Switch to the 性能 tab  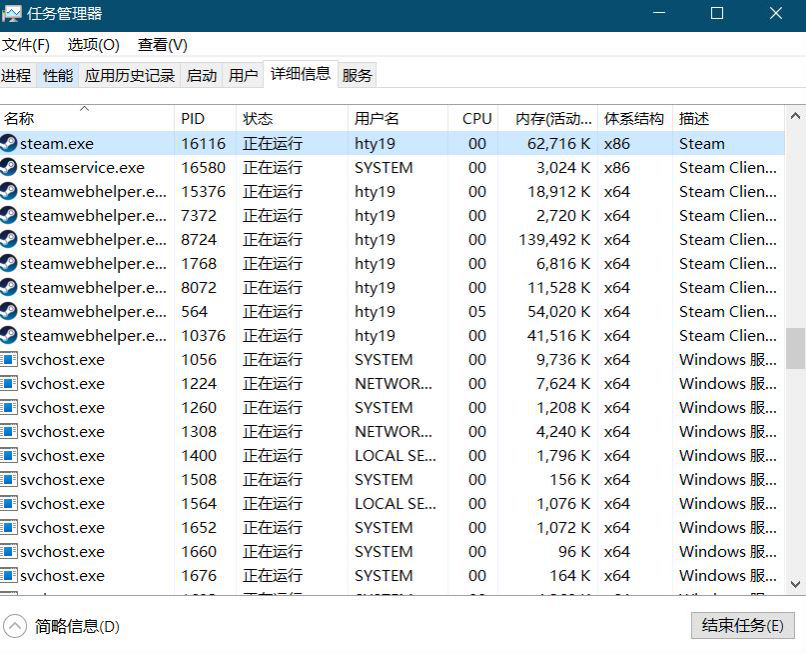[x=57, y=74]
